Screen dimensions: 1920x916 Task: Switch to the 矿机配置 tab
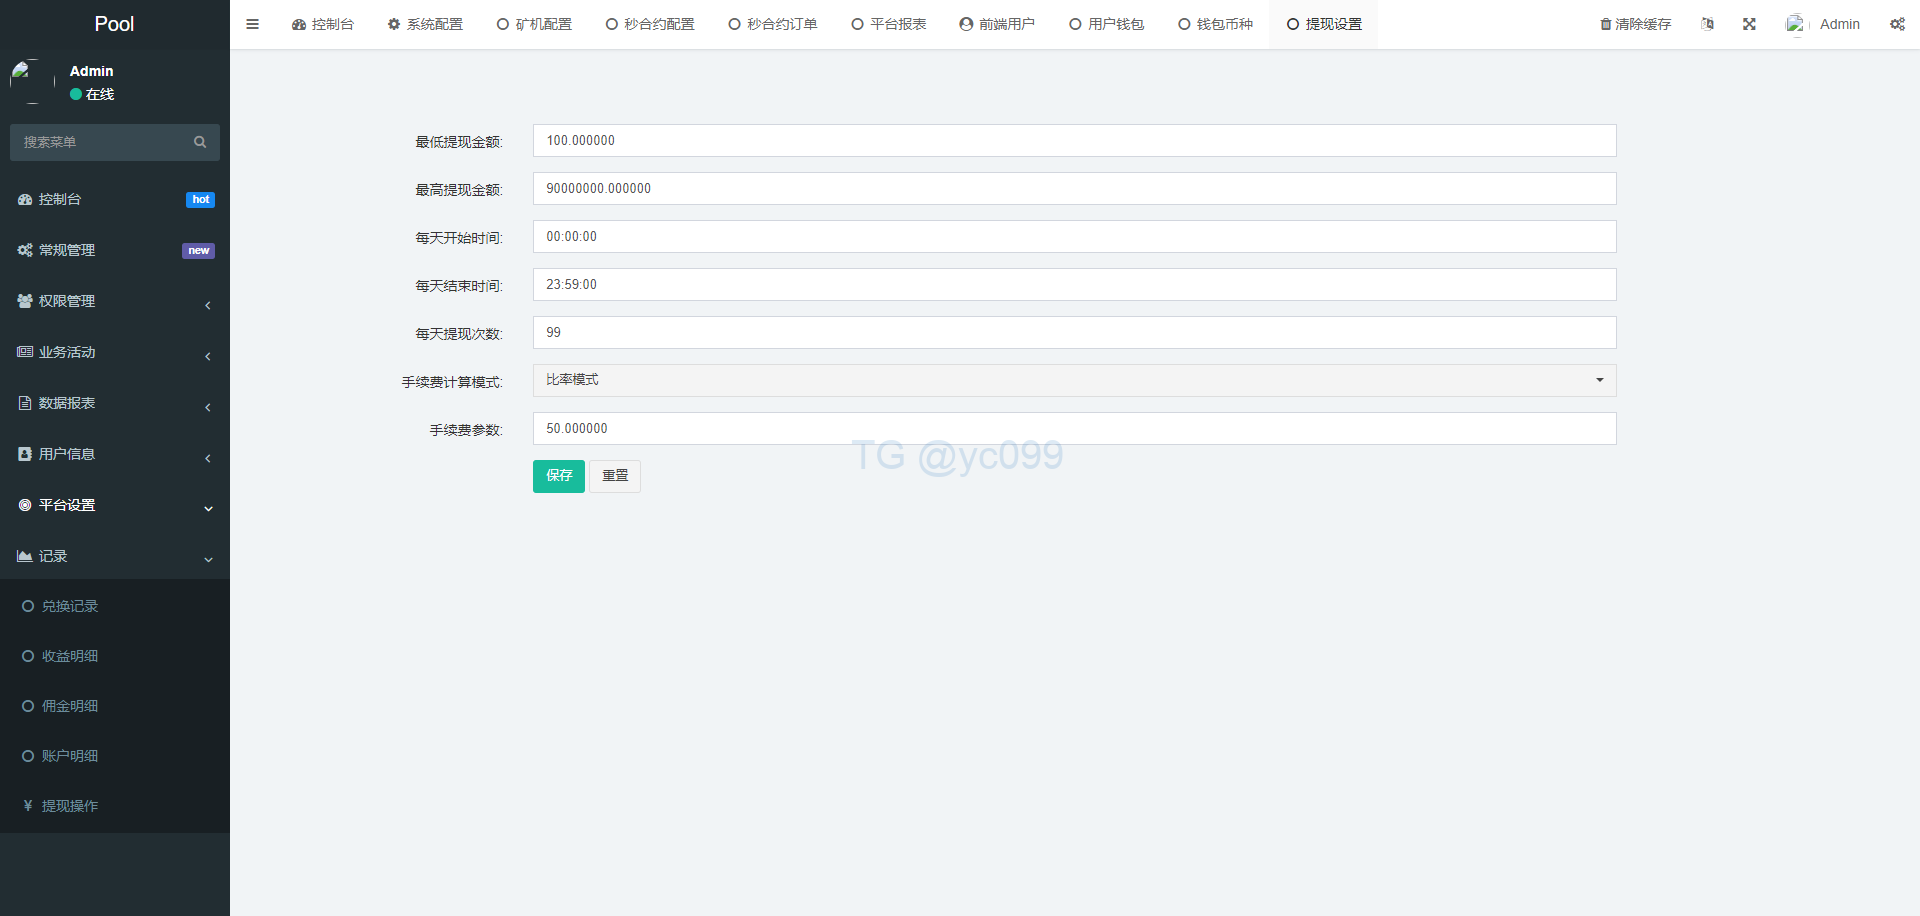534,24
